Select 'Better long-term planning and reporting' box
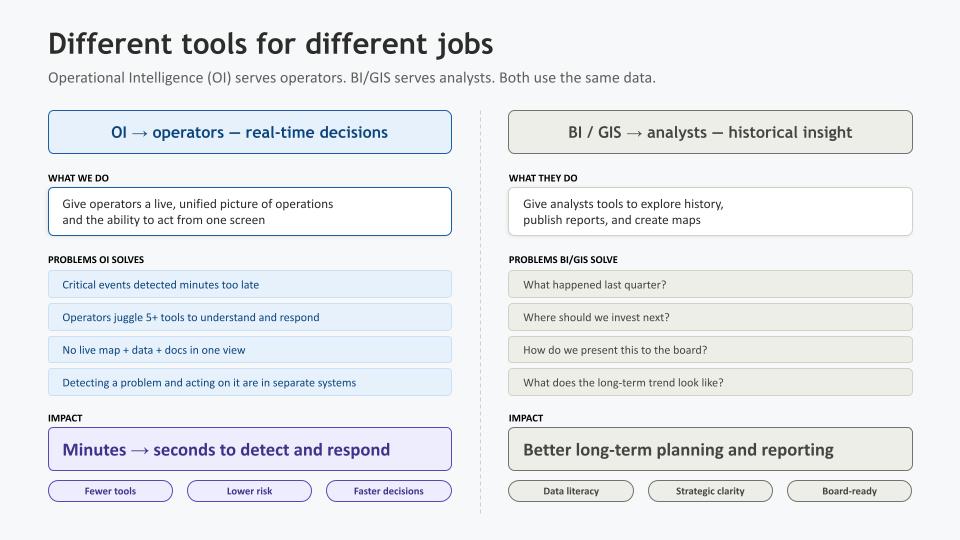This screenshot has height=540, width=960. [x=710, y=449]
